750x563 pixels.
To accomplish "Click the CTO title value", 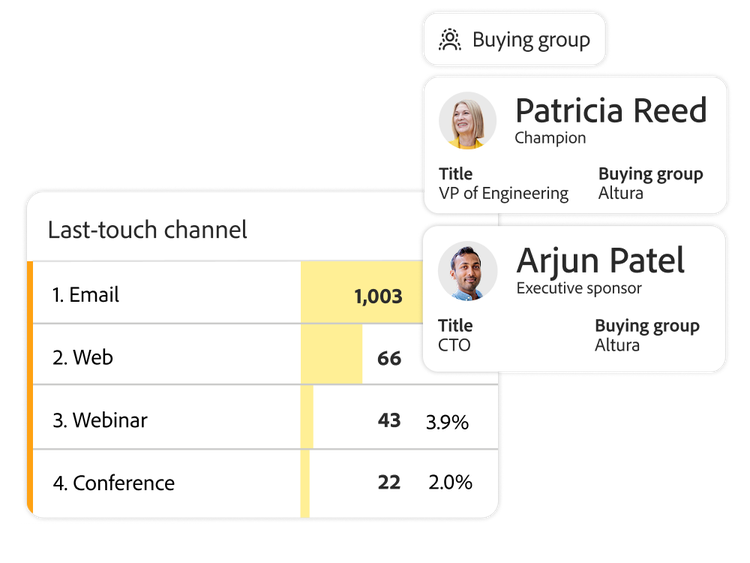I will coord(454,345).
